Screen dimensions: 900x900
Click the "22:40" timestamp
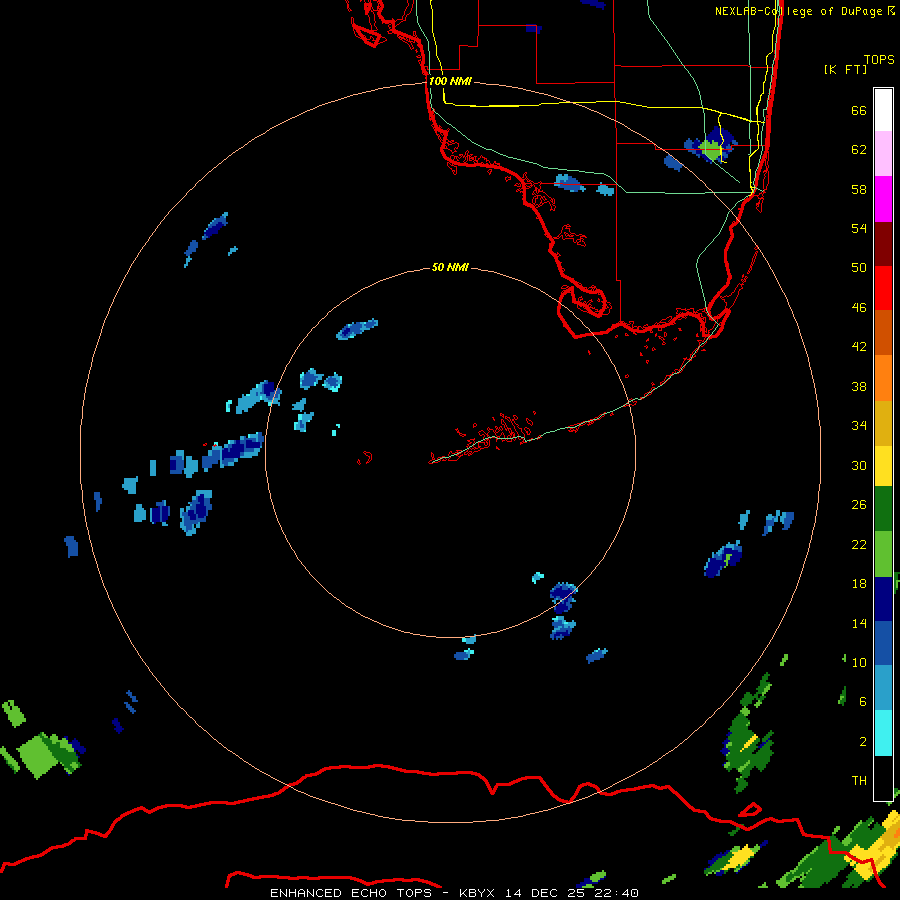click(x=616, y=893)
